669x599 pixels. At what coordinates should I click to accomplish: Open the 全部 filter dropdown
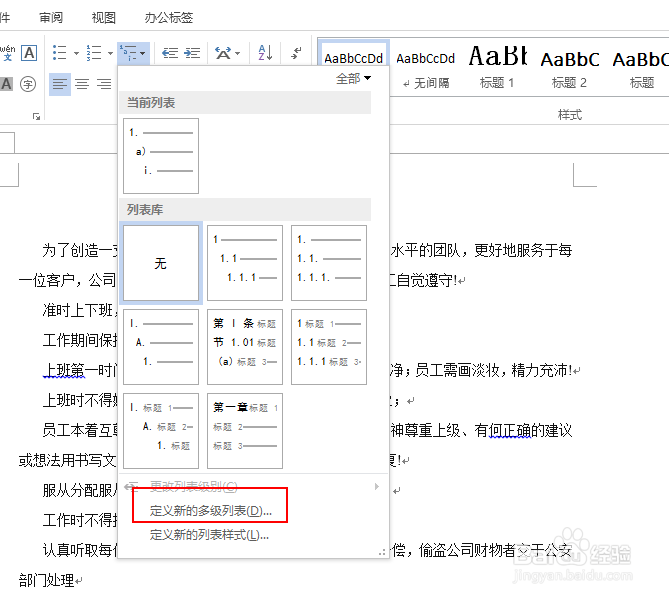coord(353,79)
